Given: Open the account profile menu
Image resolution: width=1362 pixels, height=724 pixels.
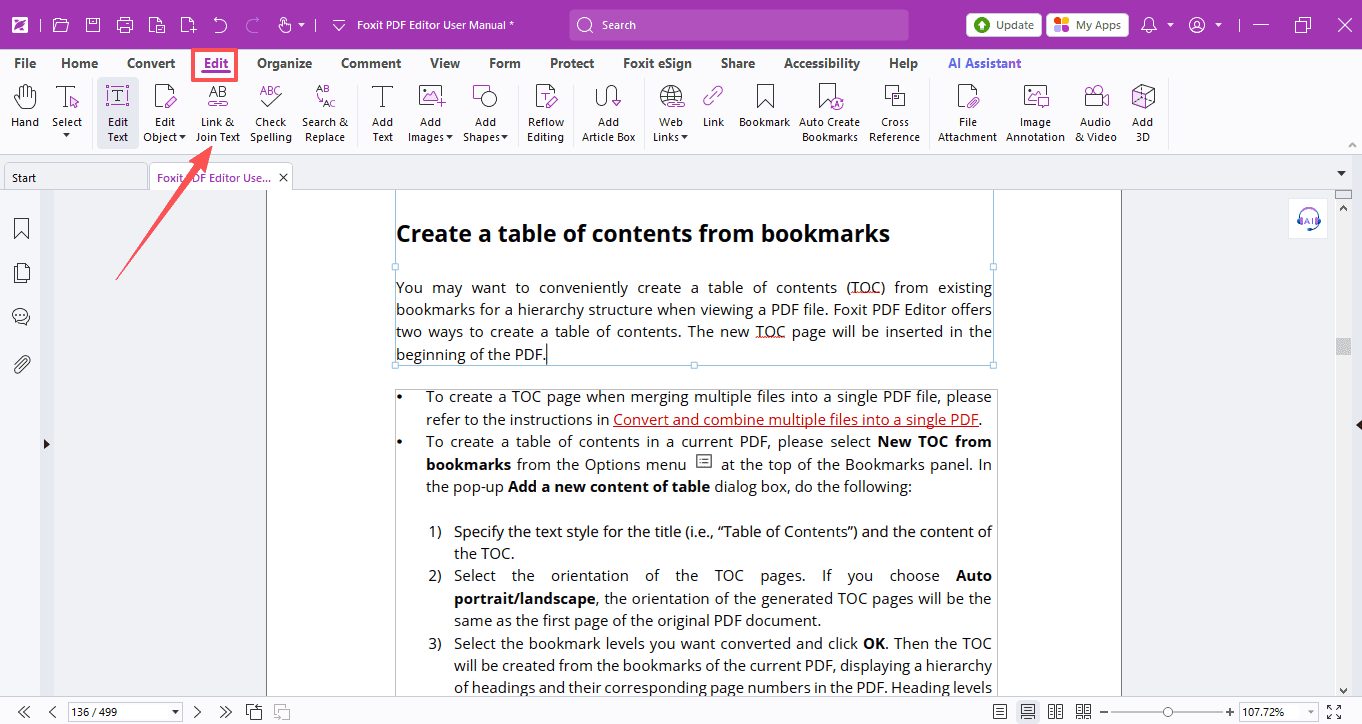Looking at the screenshot, I should (x=1205, y=25).
